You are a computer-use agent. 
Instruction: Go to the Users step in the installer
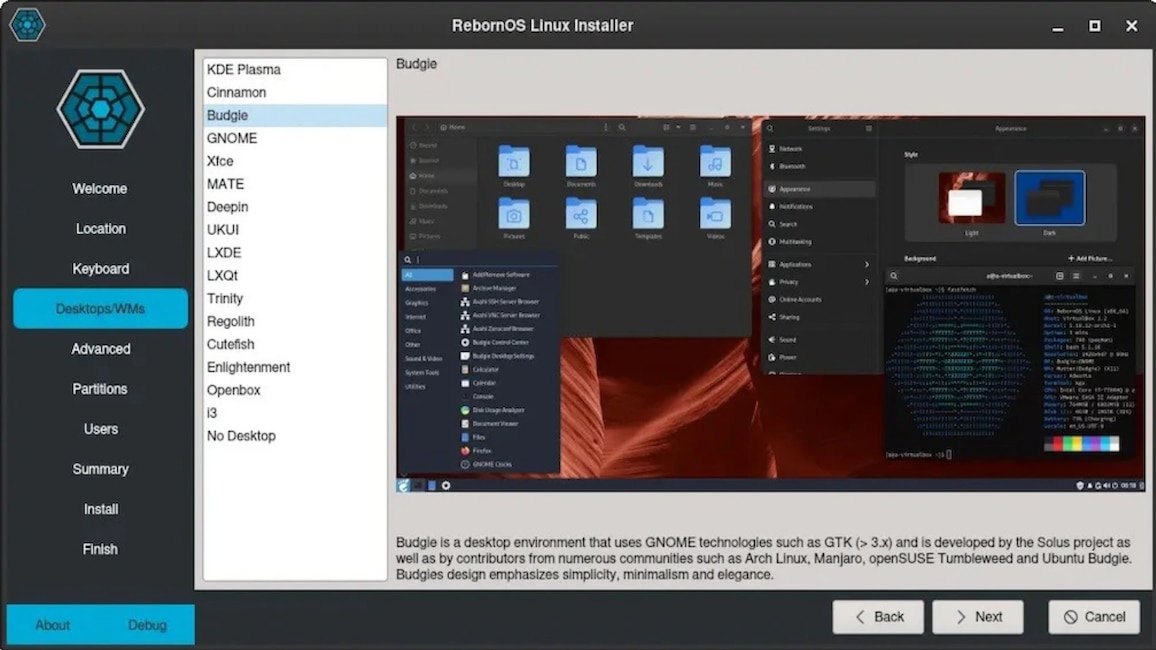coord(100,429)
